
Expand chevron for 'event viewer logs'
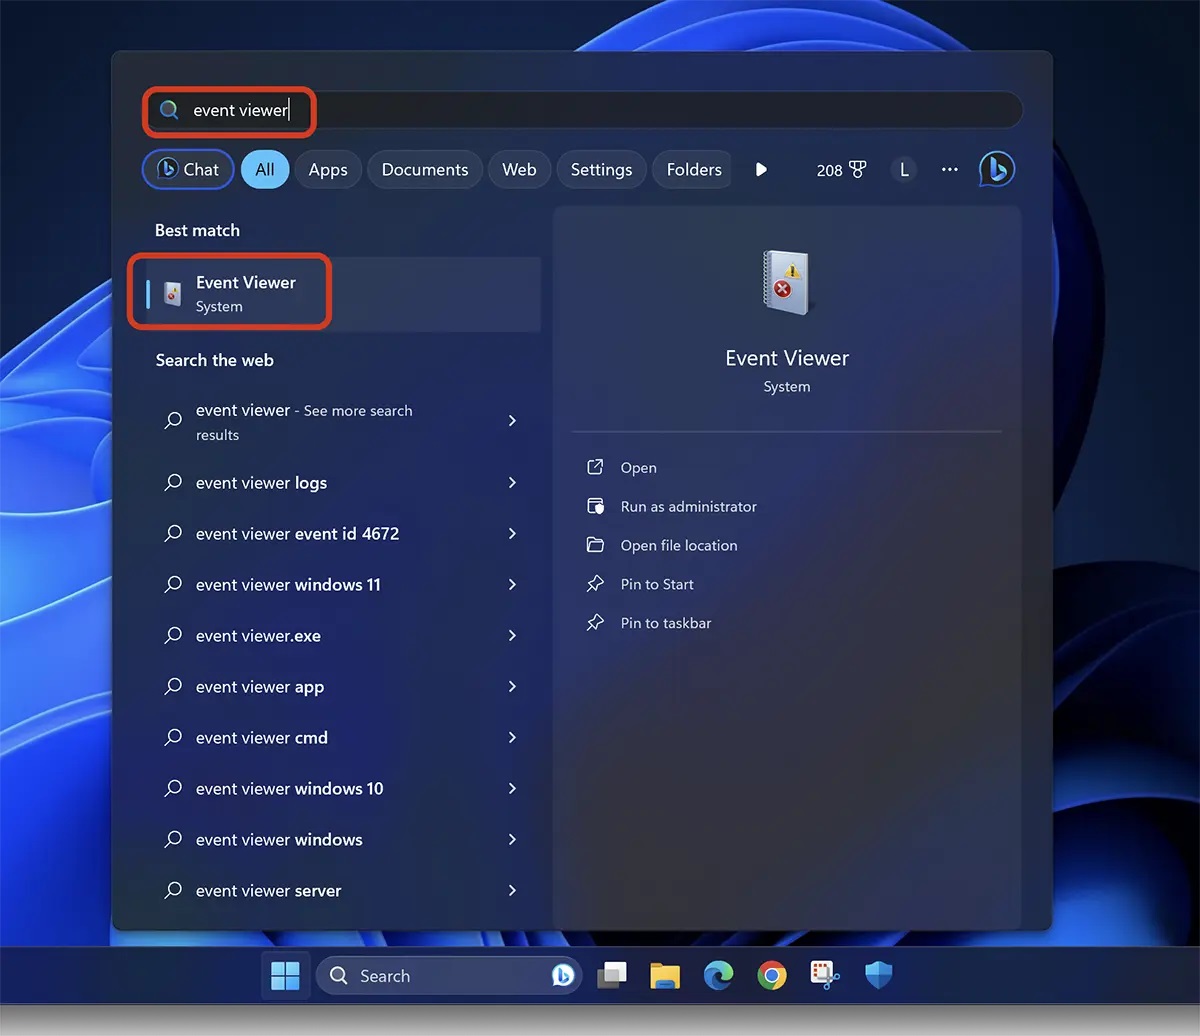[512, 483]
